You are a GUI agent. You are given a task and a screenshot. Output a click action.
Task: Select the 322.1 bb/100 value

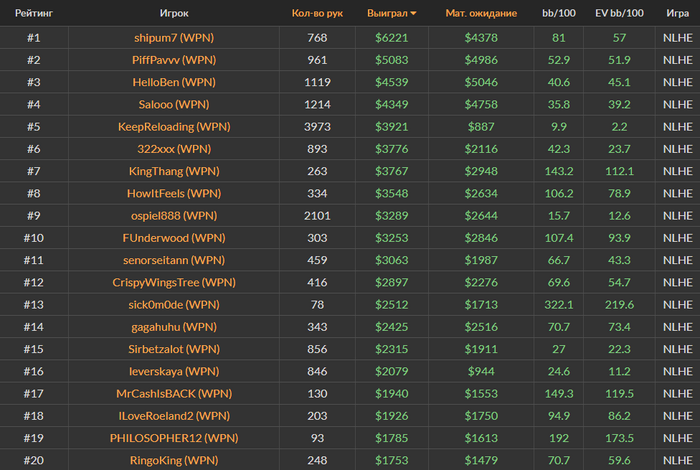point(559,305)
